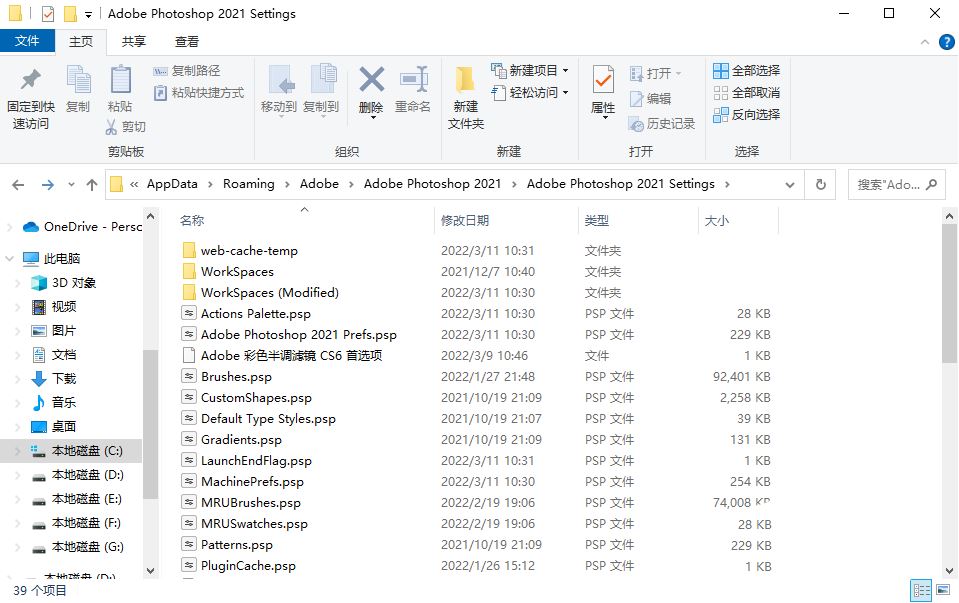Go back with the Back arrow
Screen dimensions: 959x603
[18, 185]
